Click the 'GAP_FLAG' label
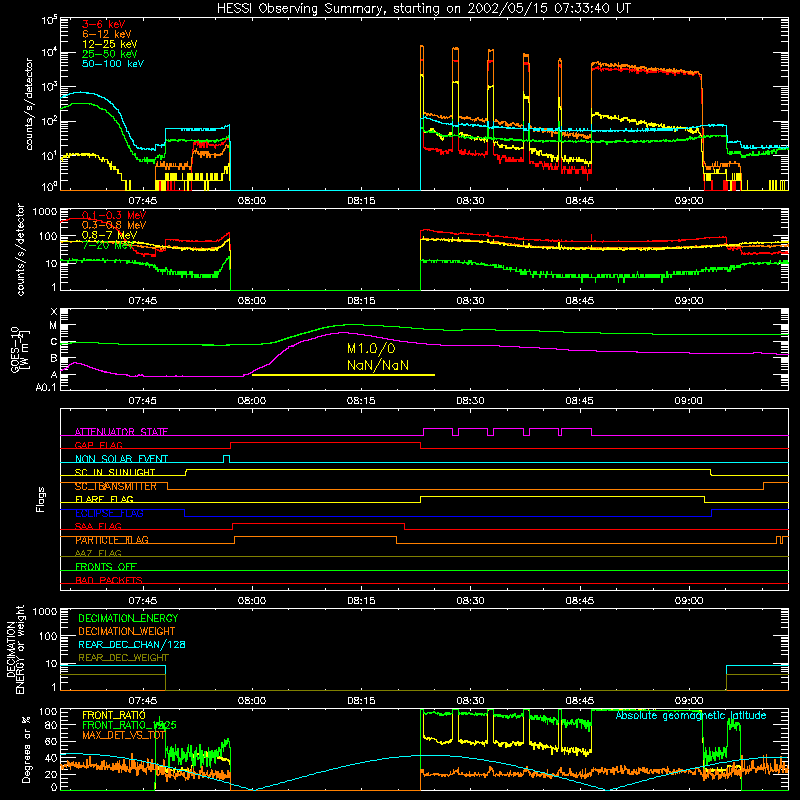Screen dimensions: 800x800 click(99, 445)
